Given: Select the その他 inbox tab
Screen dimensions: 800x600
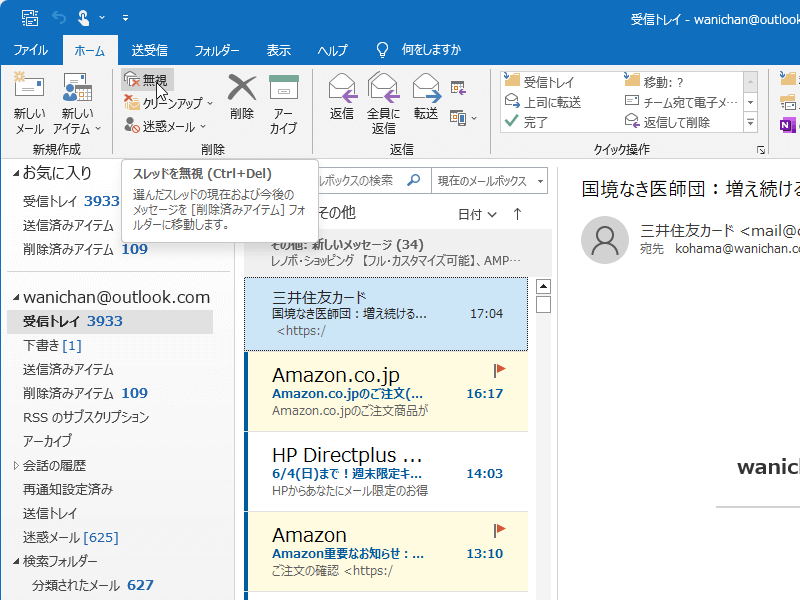Looking at the screenshot, I should [337, 213].
